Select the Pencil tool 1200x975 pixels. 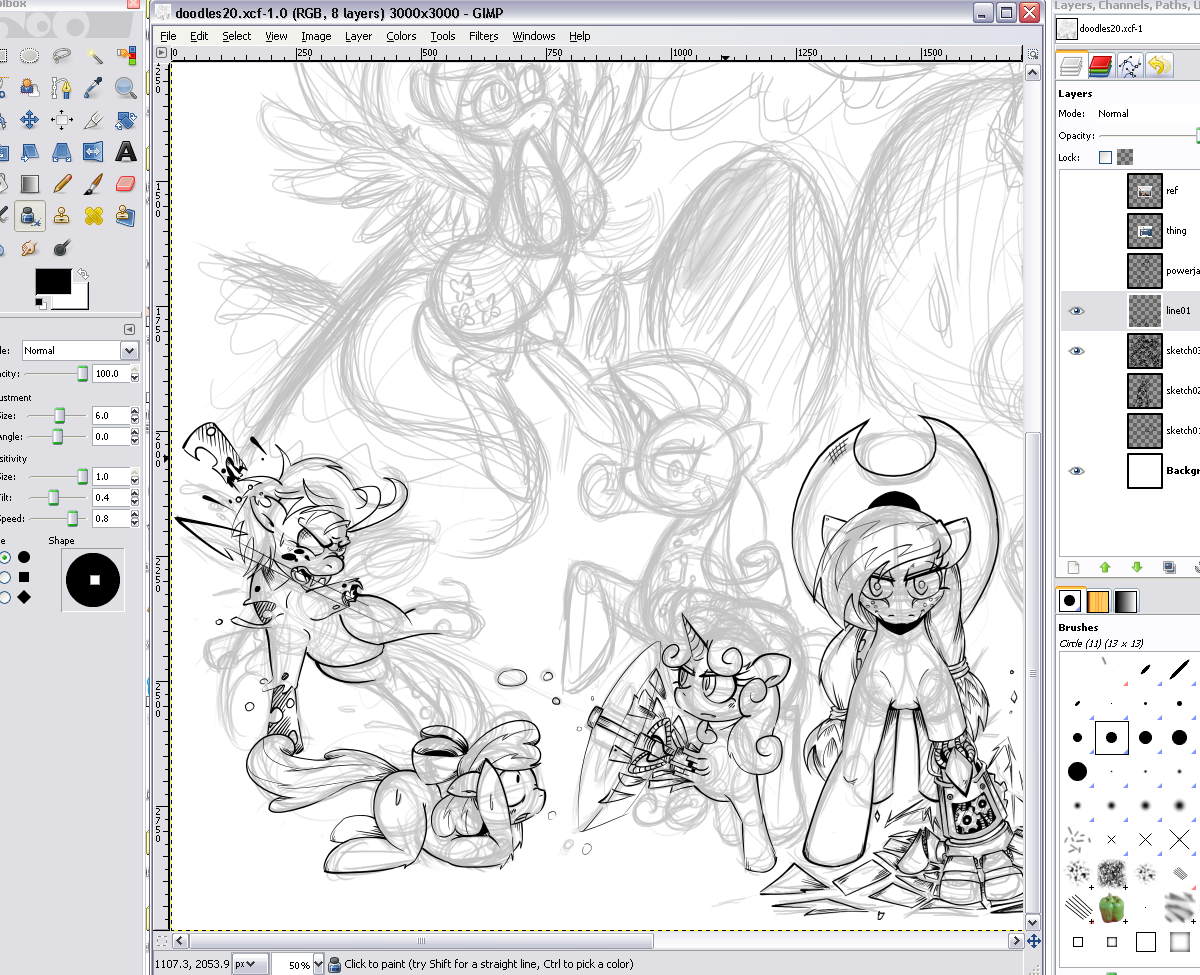click(62, 184)
